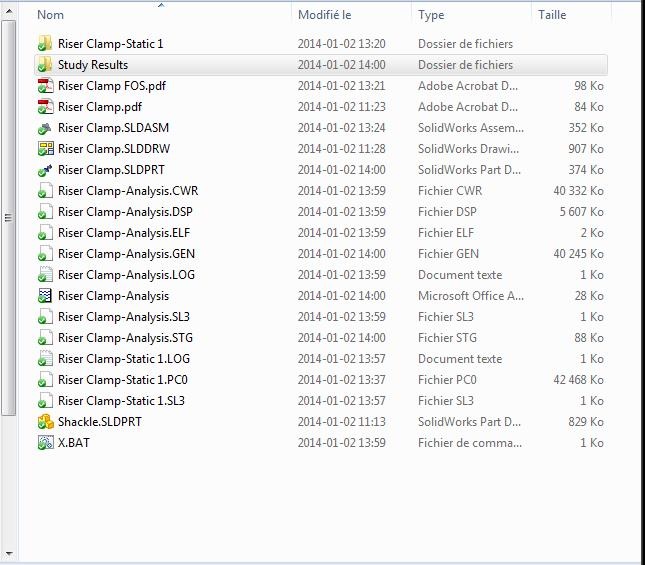Select the Riser Clamp-Static 1 folder name
The image size is (645, 565).
click(110, 44)
